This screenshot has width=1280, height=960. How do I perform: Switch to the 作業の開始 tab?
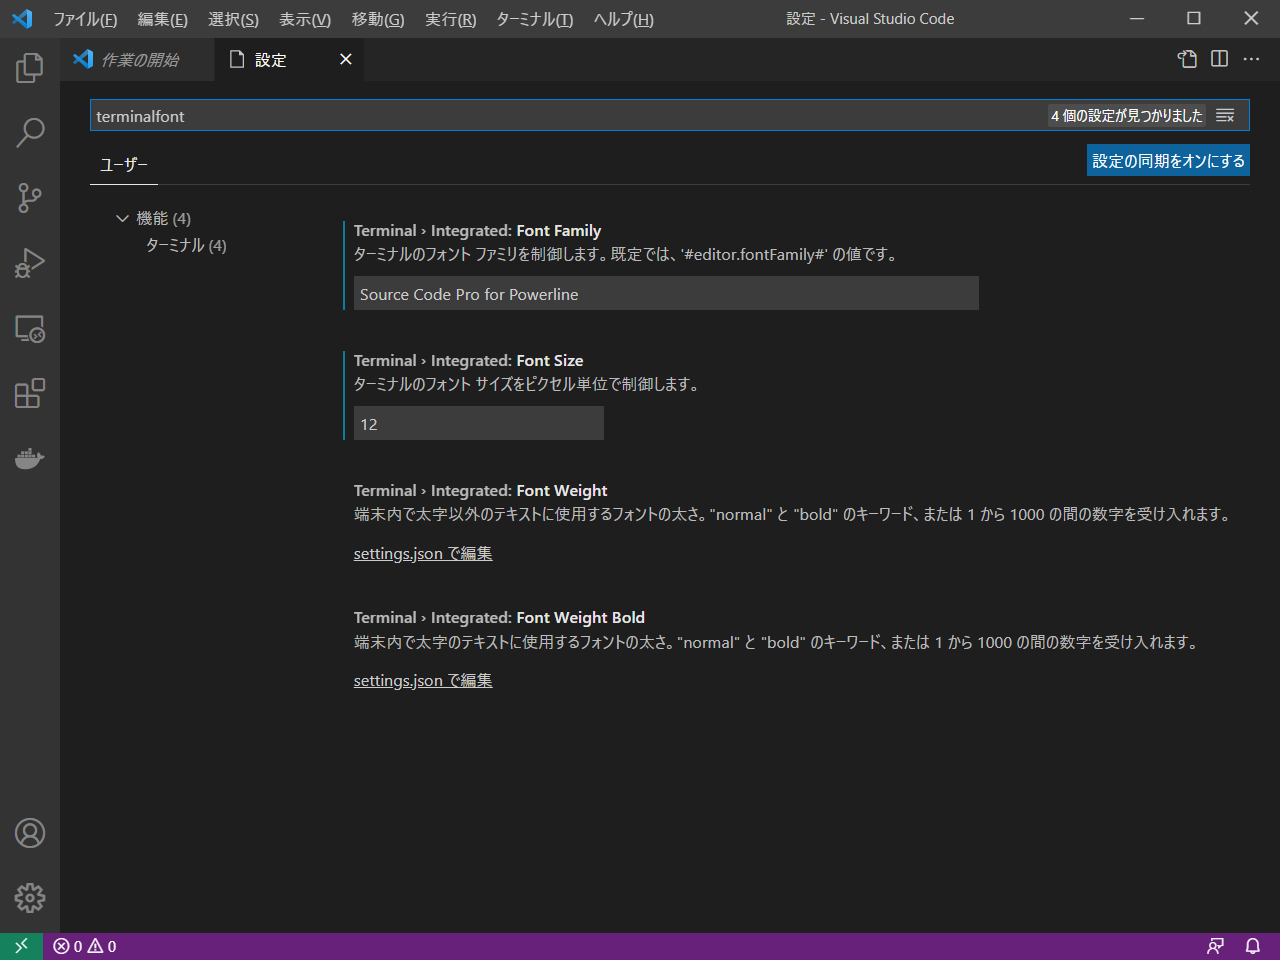coord(139,60)
